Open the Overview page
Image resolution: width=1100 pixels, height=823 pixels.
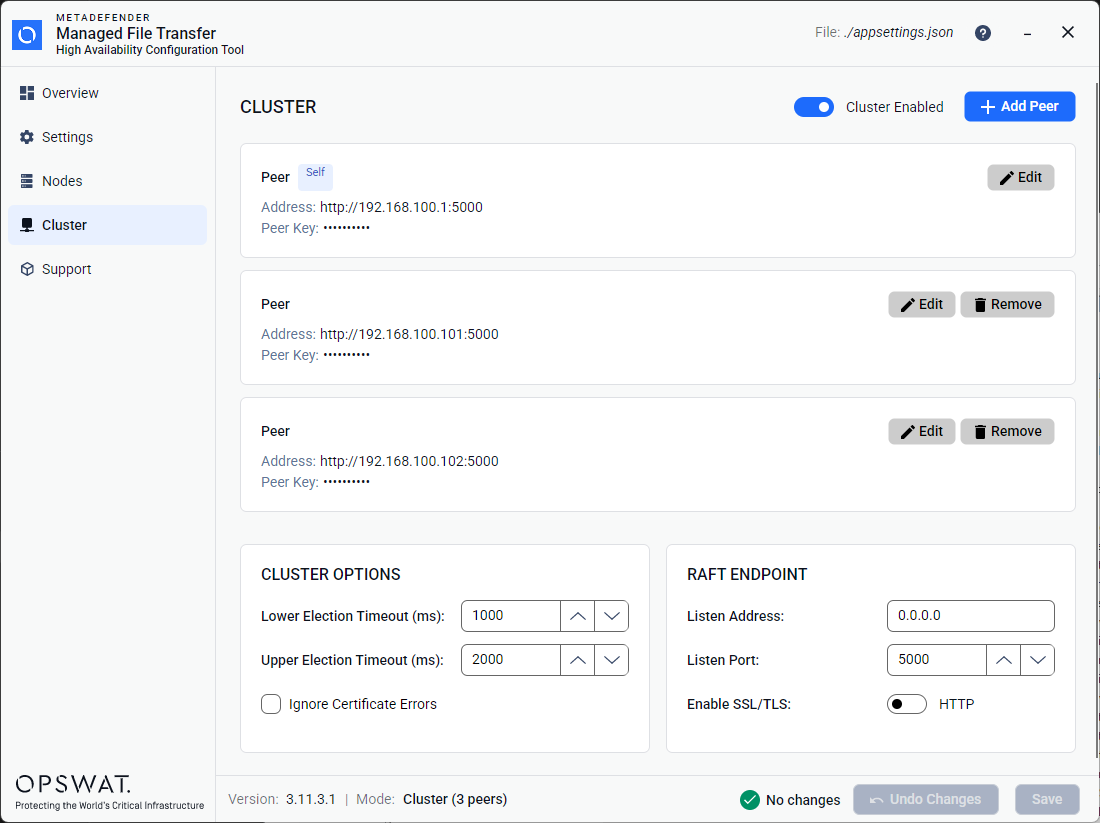pyautogui.click(x=107, y=93)
